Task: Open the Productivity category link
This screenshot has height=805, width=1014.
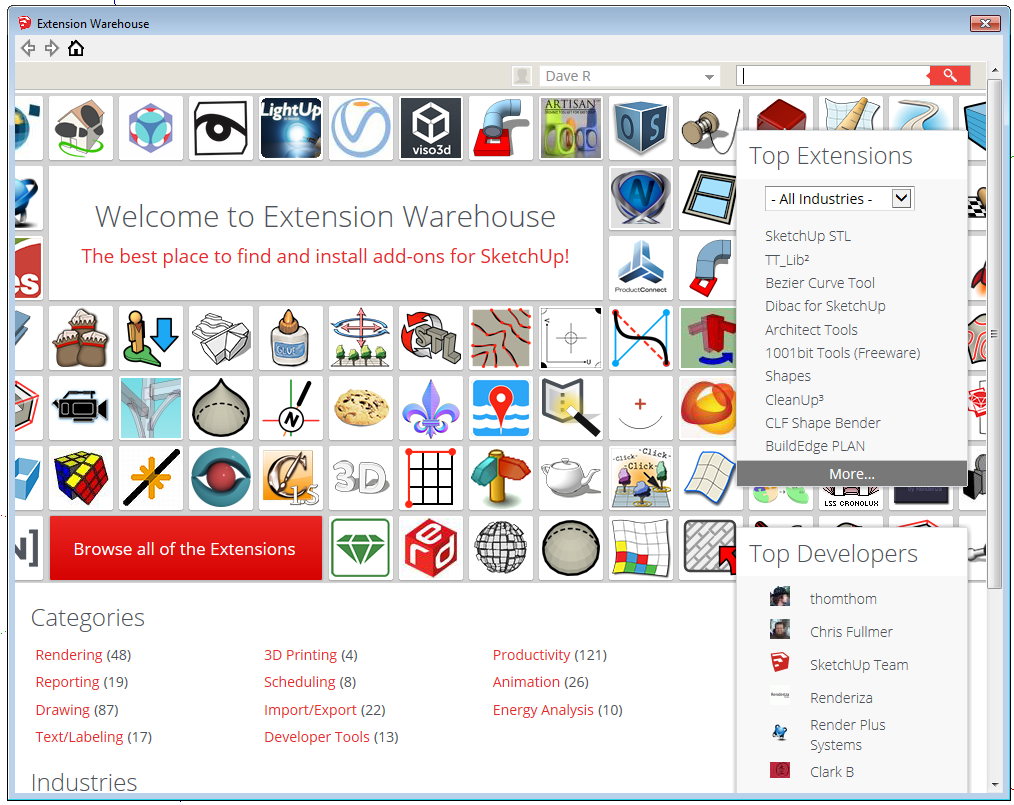Action: click(x=532, y=655)
